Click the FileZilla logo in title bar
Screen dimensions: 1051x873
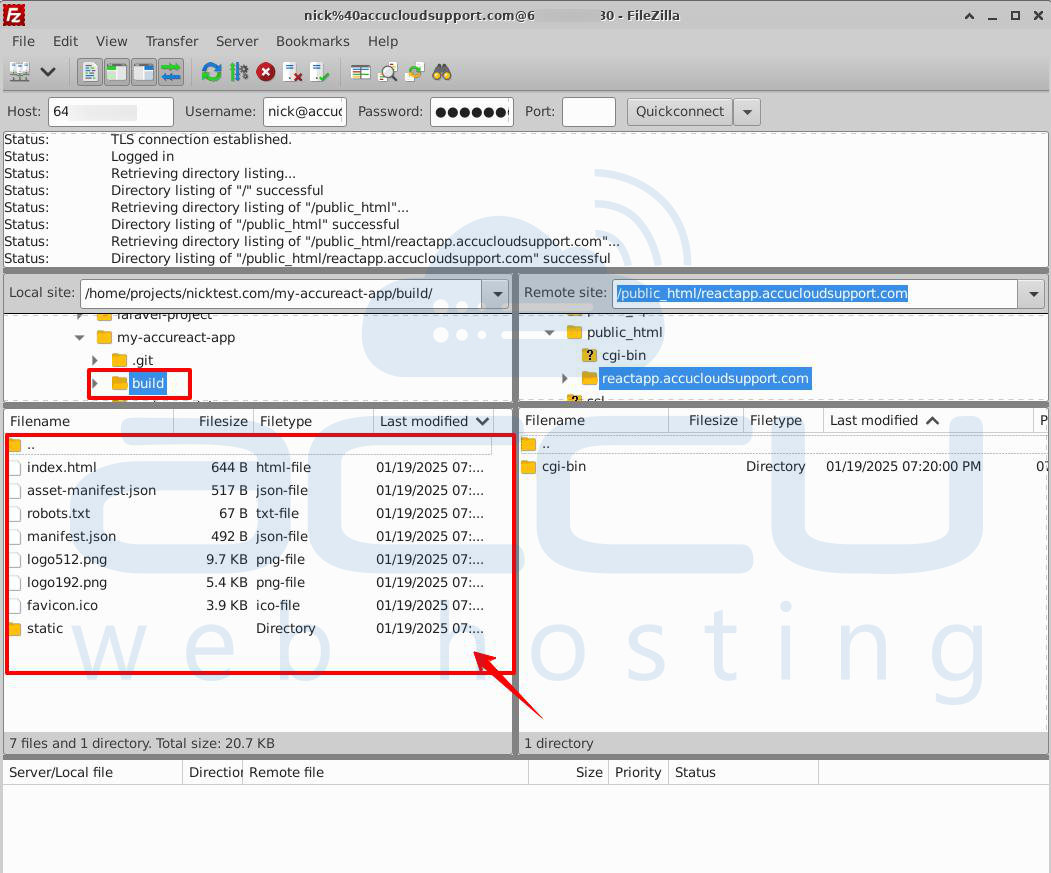tap(13, 15)
